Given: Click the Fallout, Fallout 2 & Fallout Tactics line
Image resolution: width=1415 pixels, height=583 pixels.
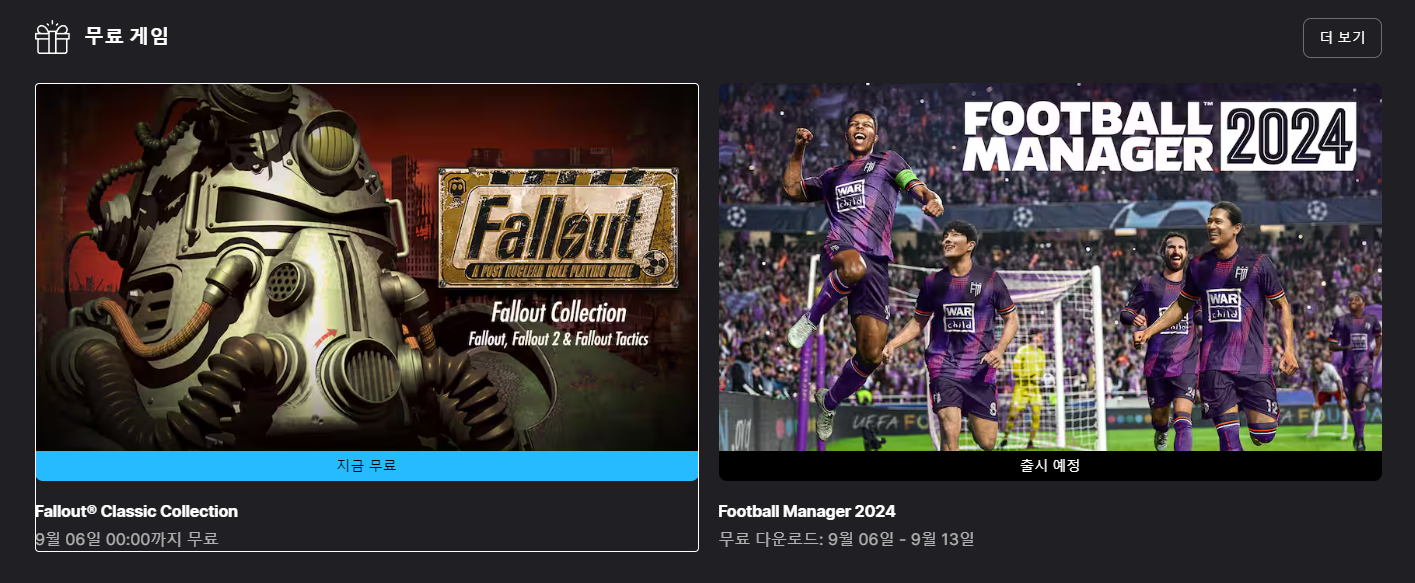Looking at the screenshot, I should tap(558, 339).
